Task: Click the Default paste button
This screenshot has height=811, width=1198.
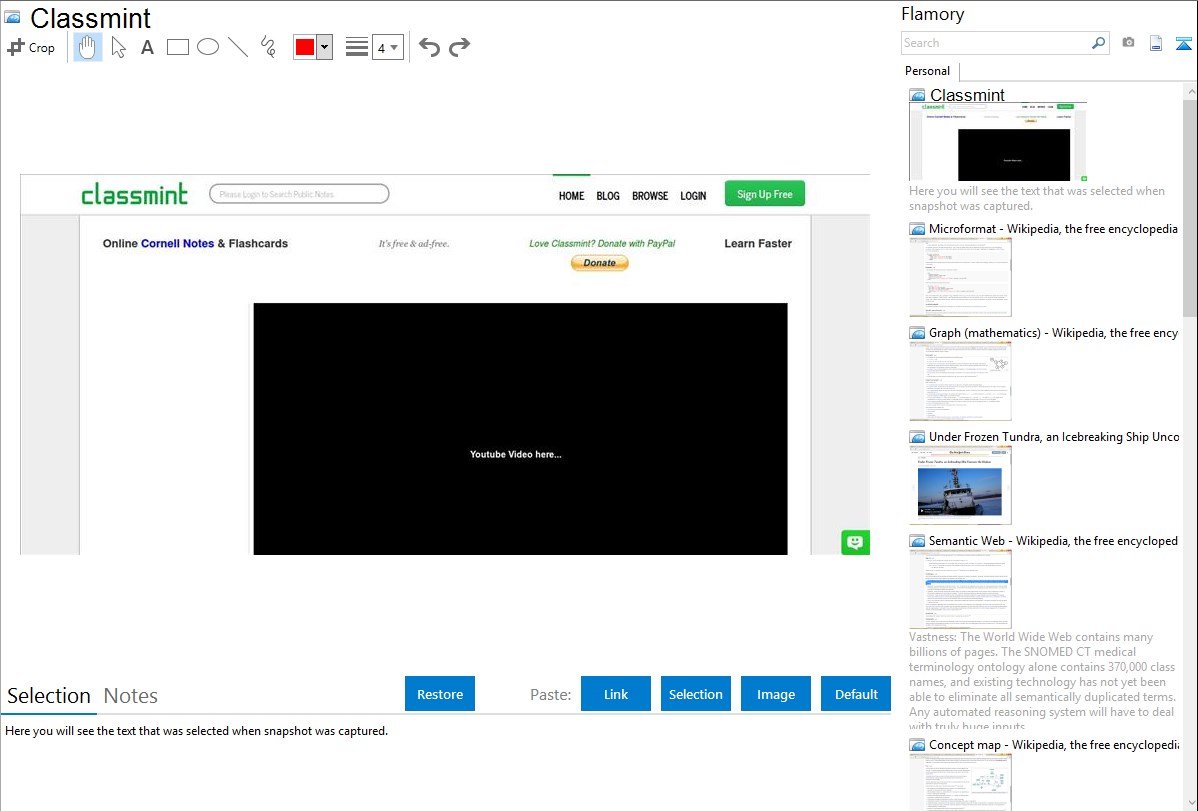Action: point(856,694)
